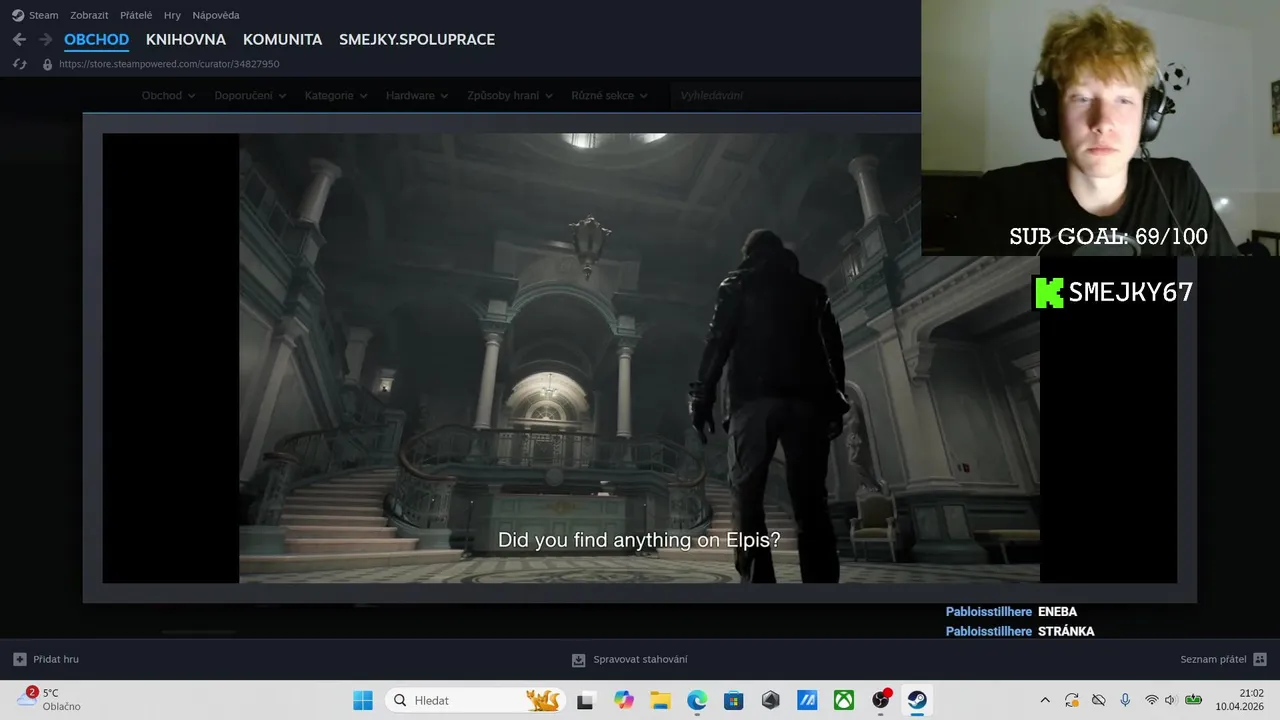
Task: Switch to the KNIHOVNA tab
Action: 186,40
